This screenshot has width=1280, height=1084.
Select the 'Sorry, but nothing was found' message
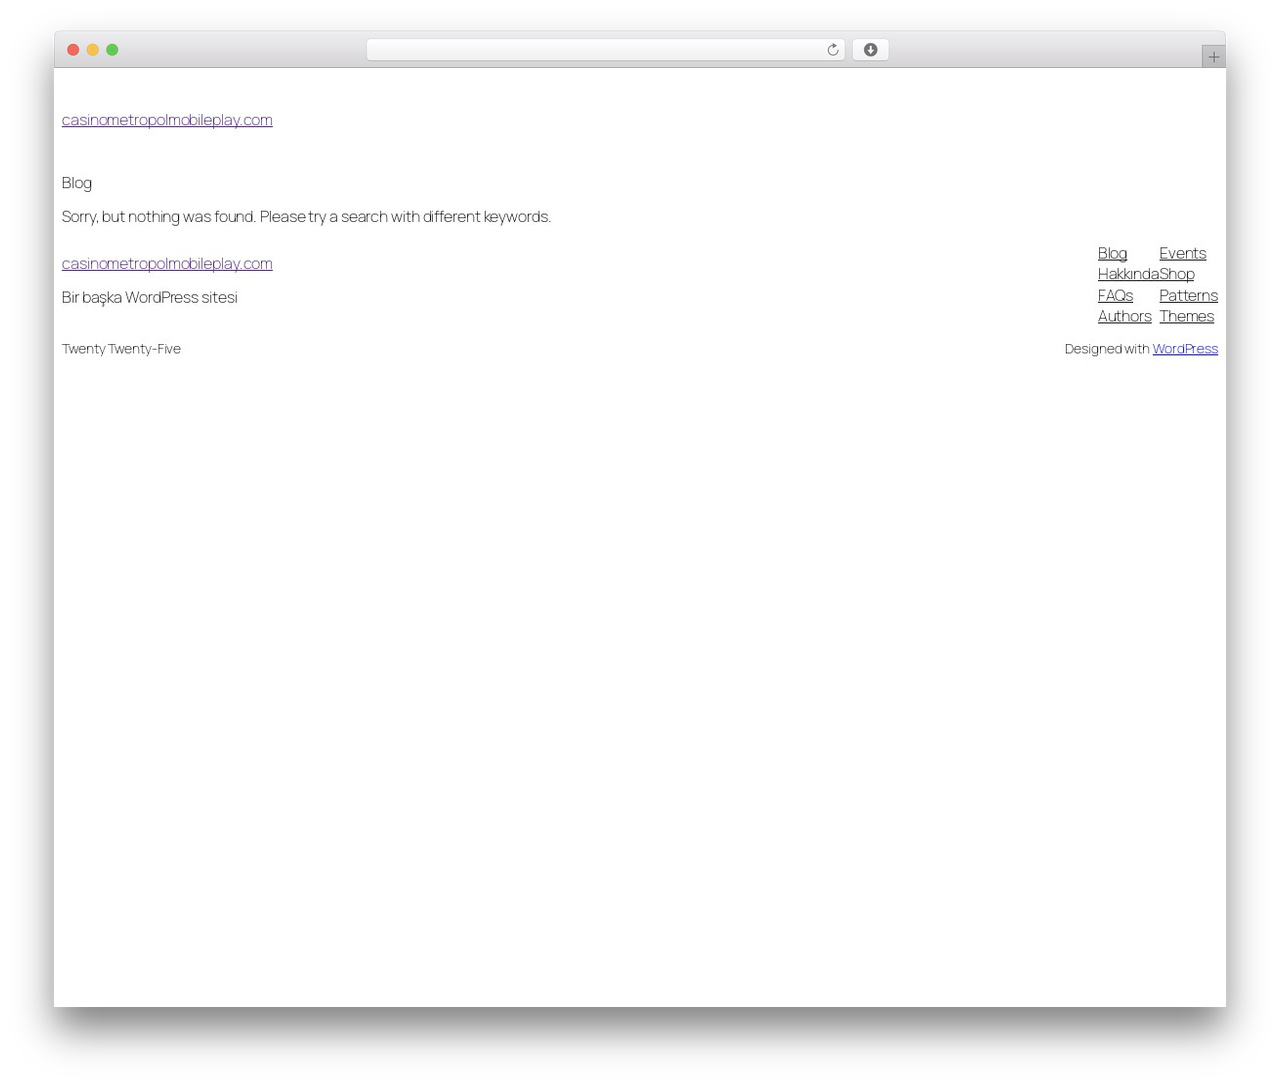click(306, 216)
